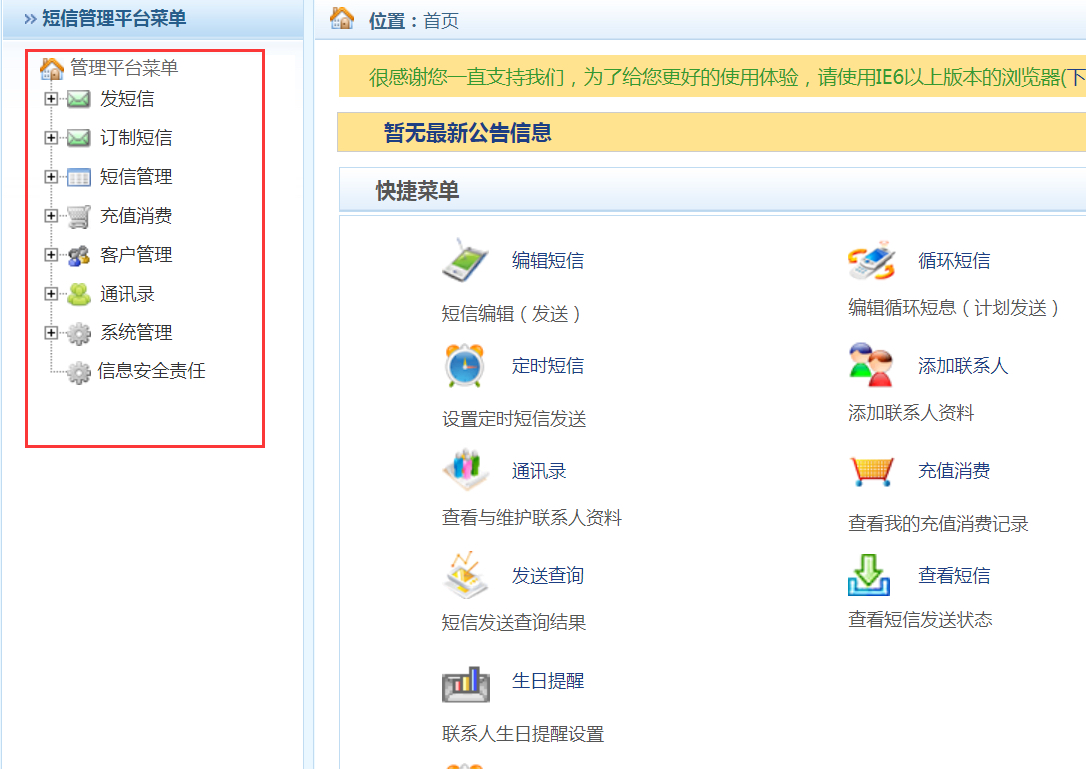Click the alarm clock icon for 定时短信
Viewport: 1086px width, 769px height.
point(465,365)
